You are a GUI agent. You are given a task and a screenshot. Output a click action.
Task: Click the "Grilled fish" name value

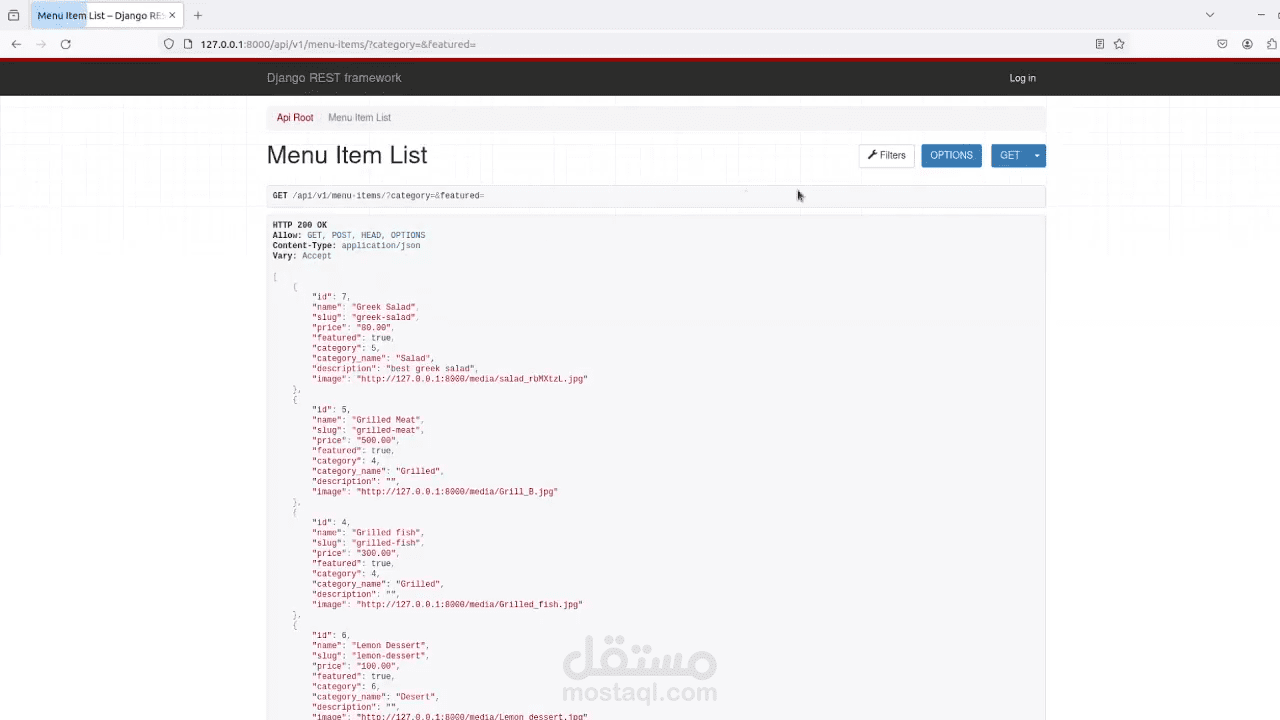386,533
